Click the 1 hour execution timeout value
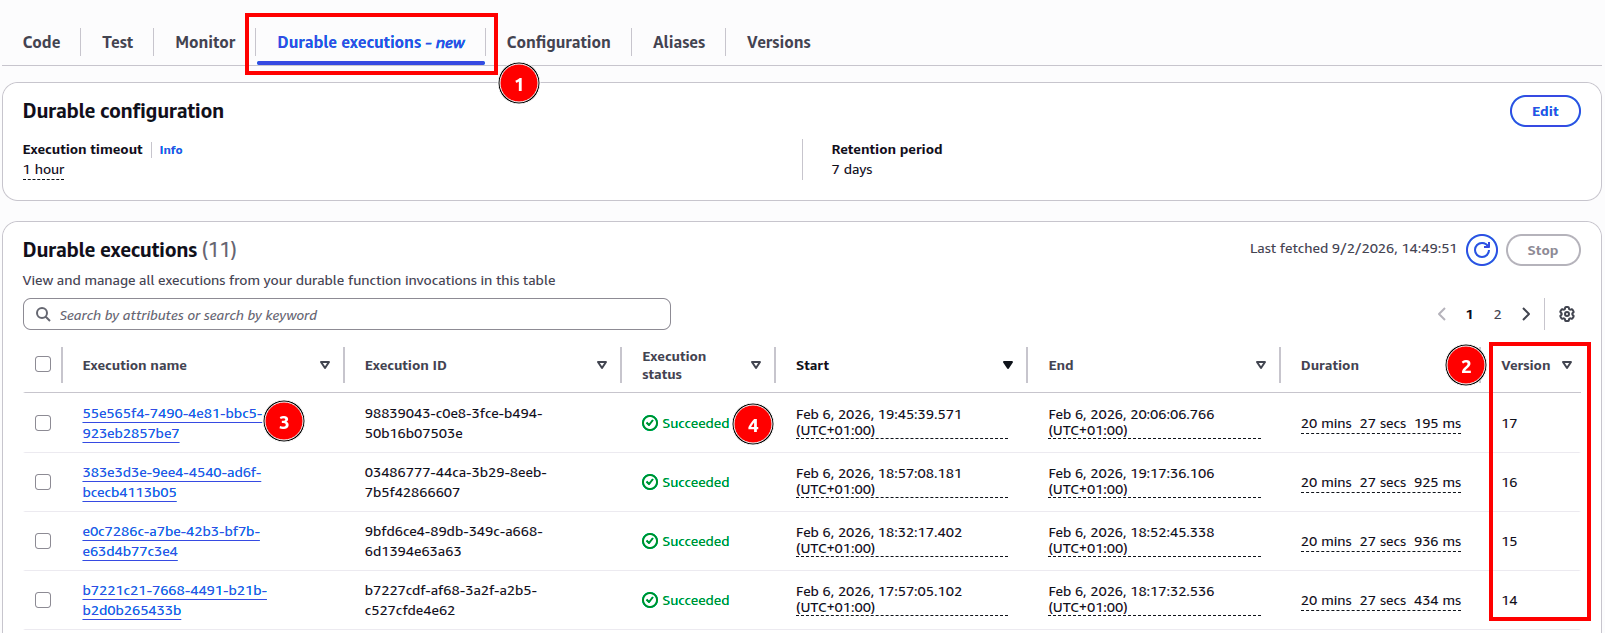Viewport: 1605px width, 633px height. (44, 169)
